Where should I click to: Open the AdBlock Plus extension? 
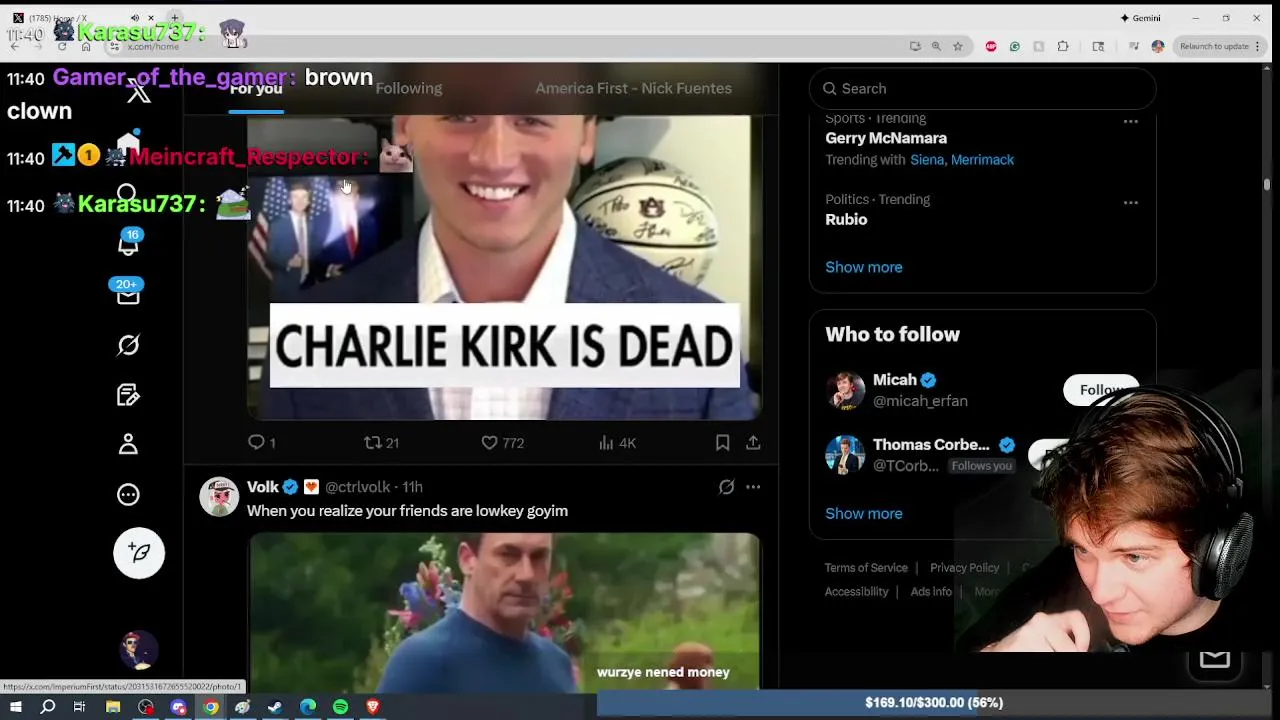click(x=991, y=46)
